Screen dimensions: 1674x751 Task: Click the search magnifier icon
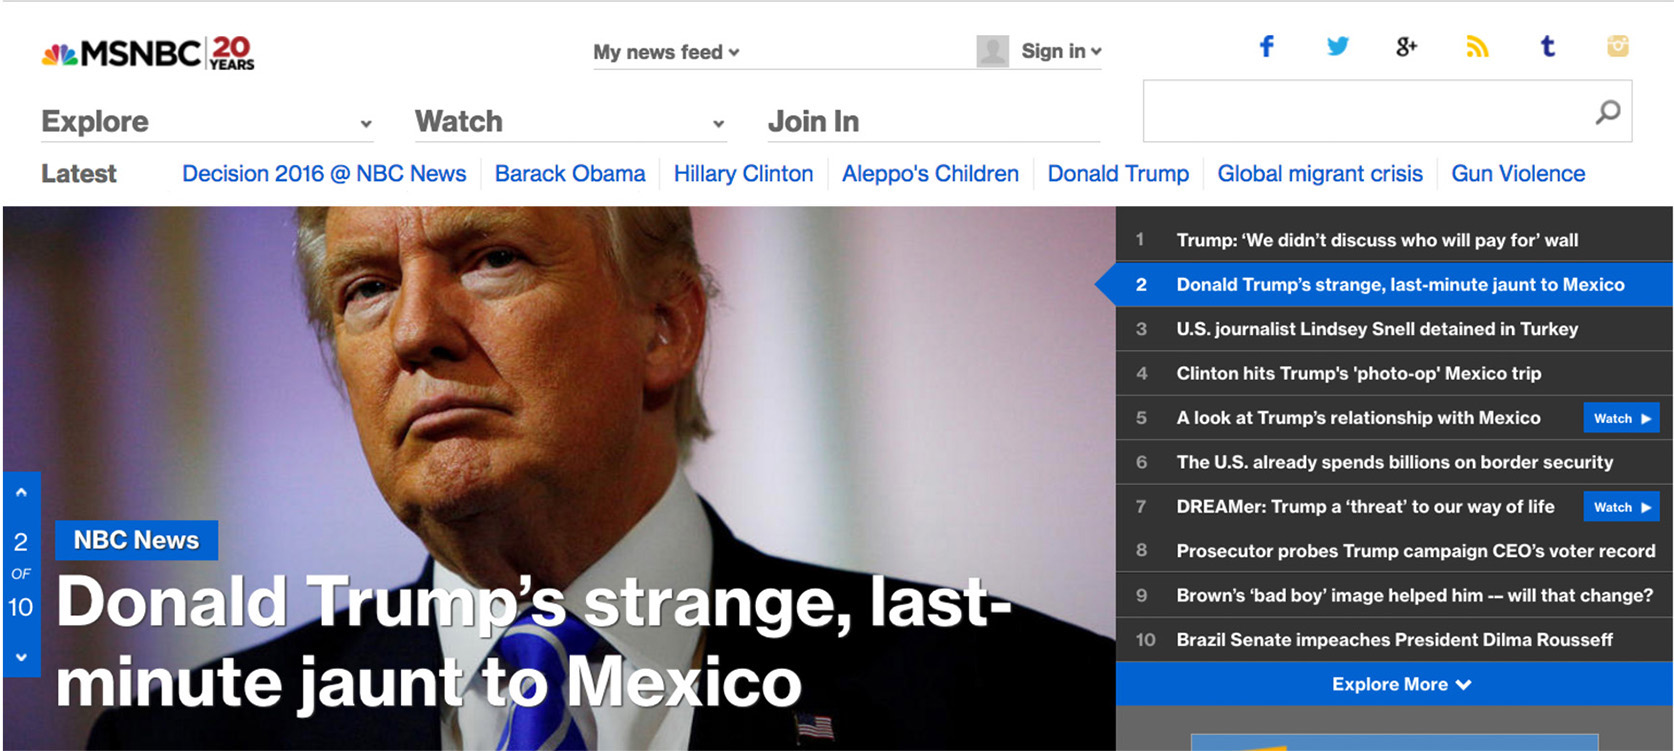tap(1608, 111)
